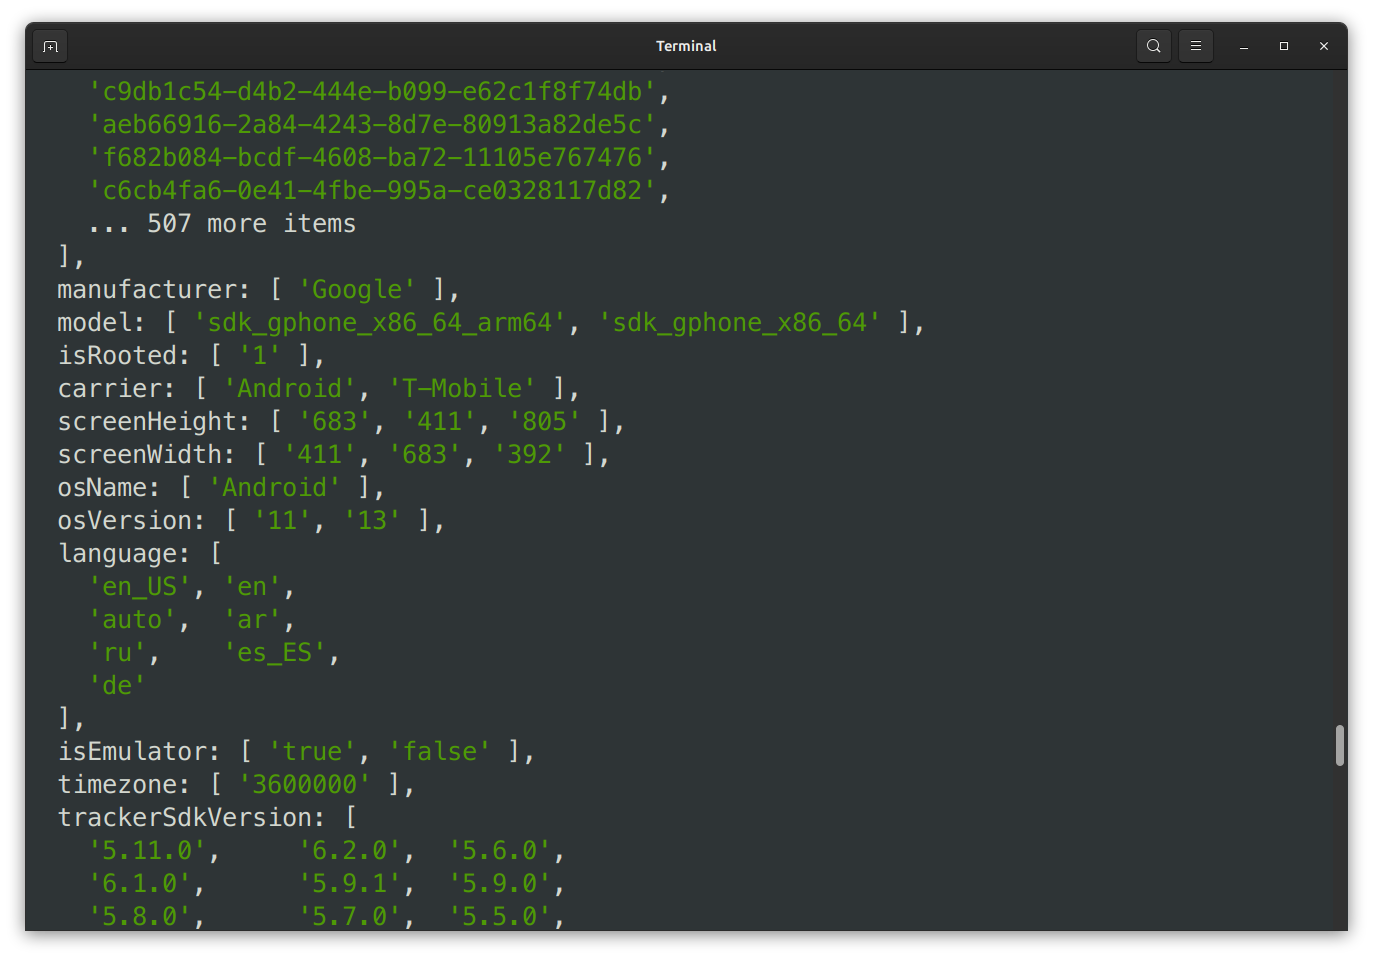Click the screenHeight value '805'
The image size is (1373, 959).
click(546, 421)
